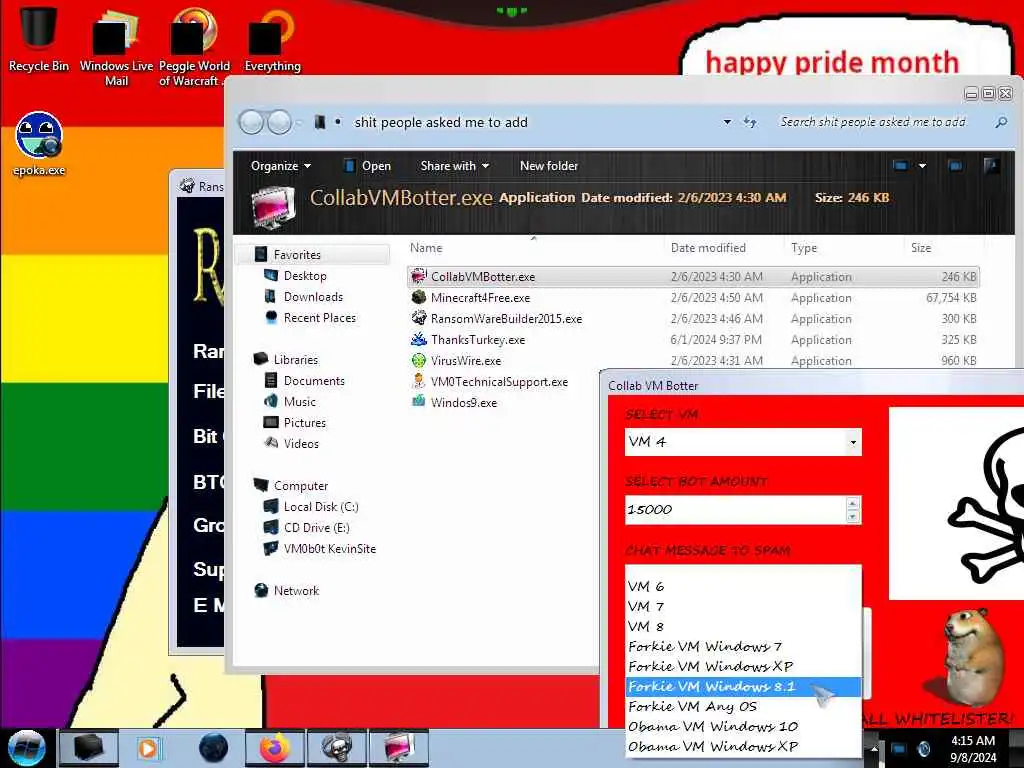Viewport: 1024px width, 768px height.
Task: Select the CollabVMBotter.exe file icon
Action: [419, 276]
